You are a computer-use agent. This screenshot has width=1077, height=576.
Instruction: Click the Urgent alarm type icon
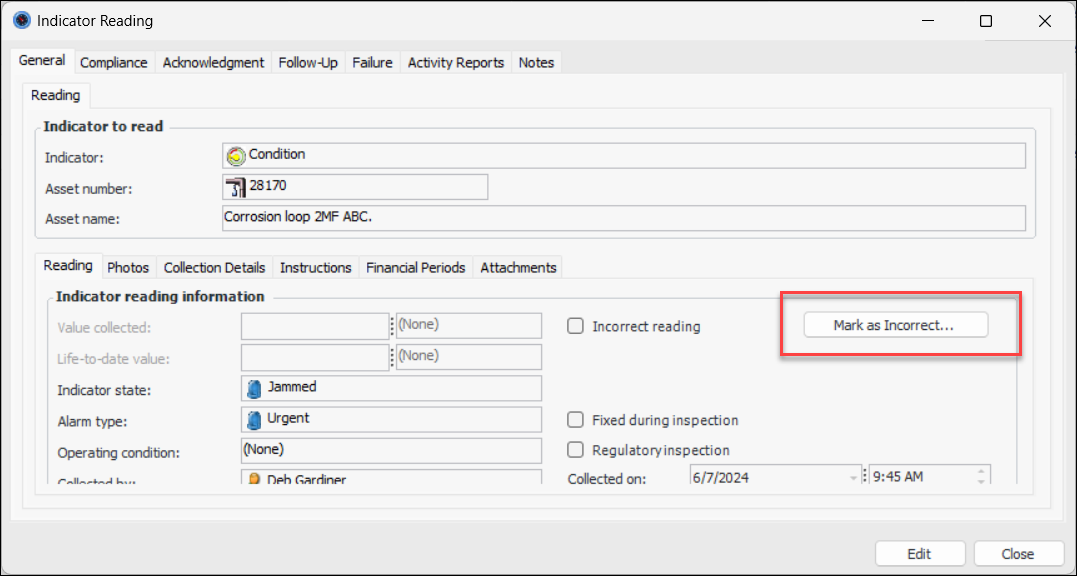pos(254,419)
